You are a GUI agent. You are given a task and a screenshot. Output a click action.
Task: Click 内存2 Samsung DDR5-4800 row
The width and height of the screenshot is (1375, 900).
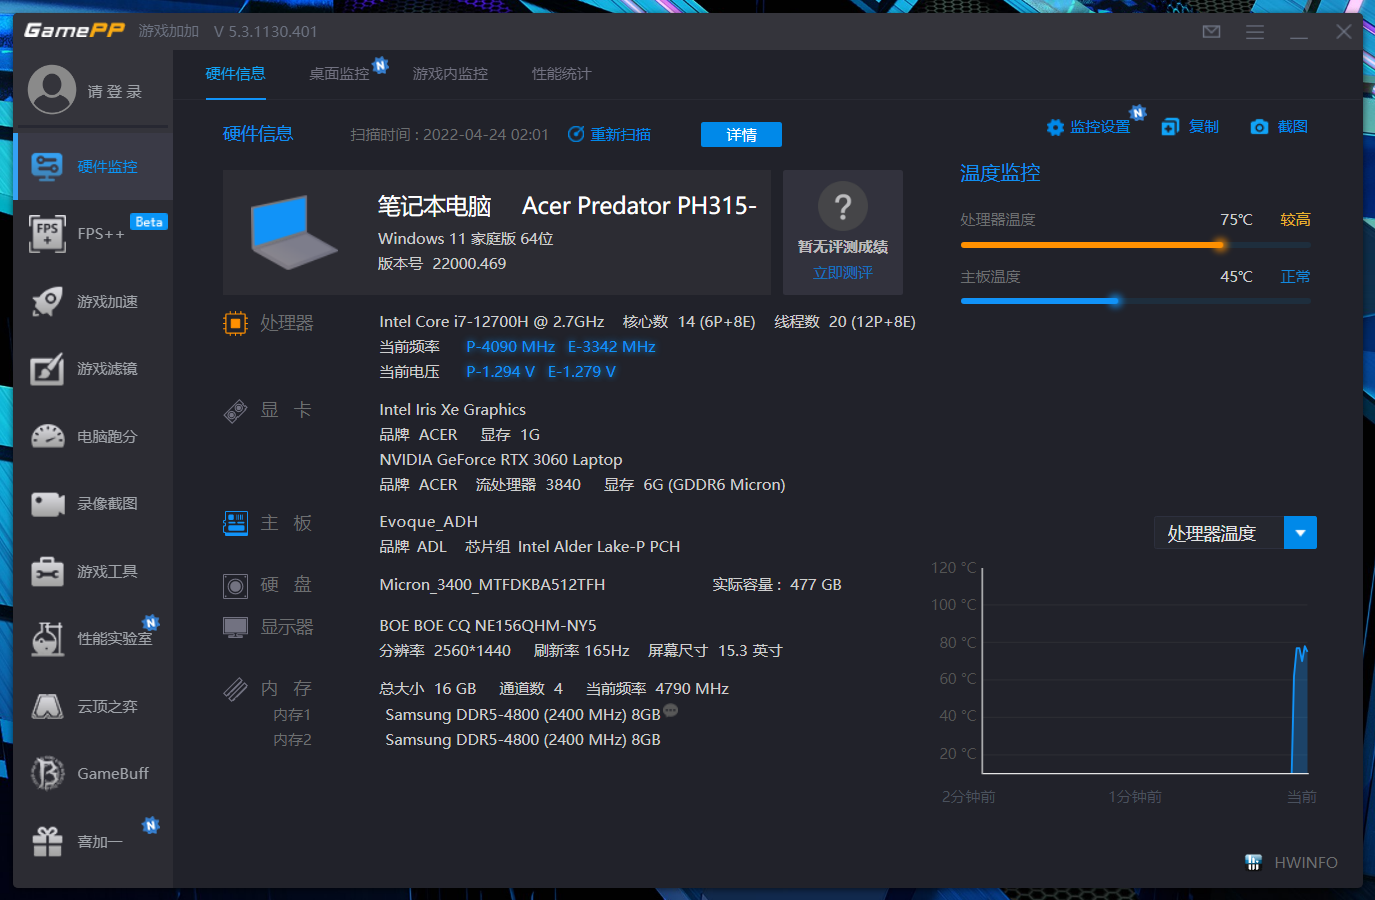pyautogui.click(x=522, y=740)
